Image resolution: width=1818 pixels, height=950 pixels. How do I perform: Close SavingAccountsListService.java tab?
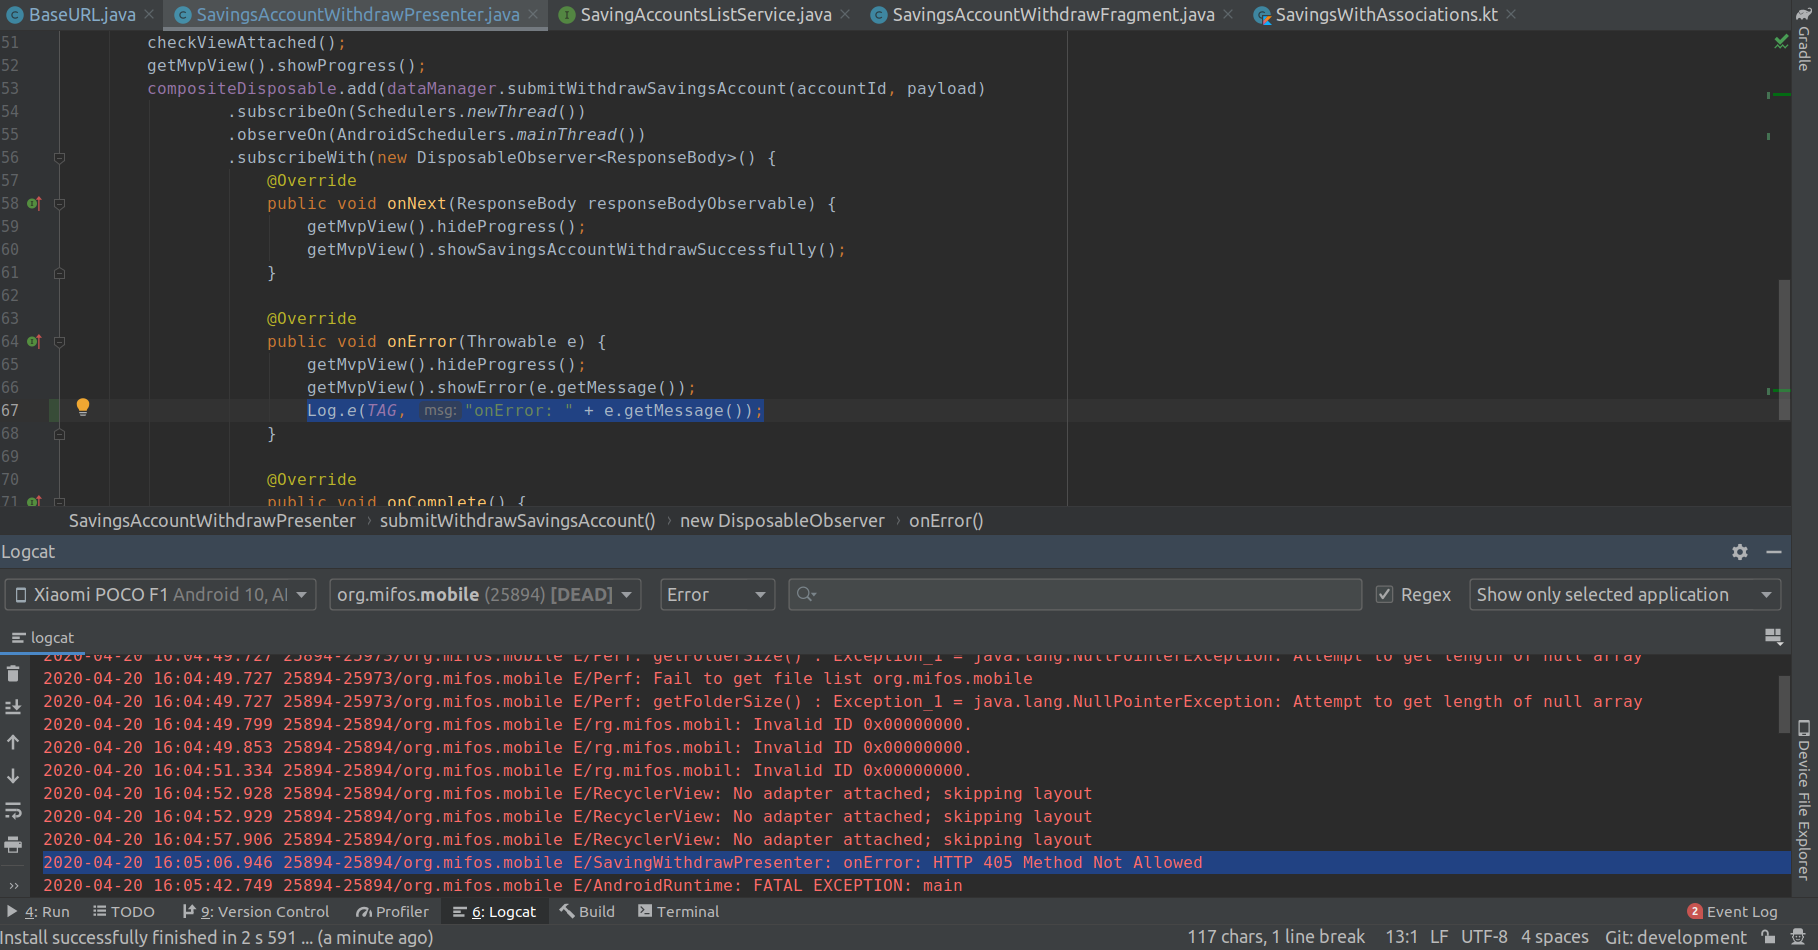pyautogui.click(x=845, y=15)
